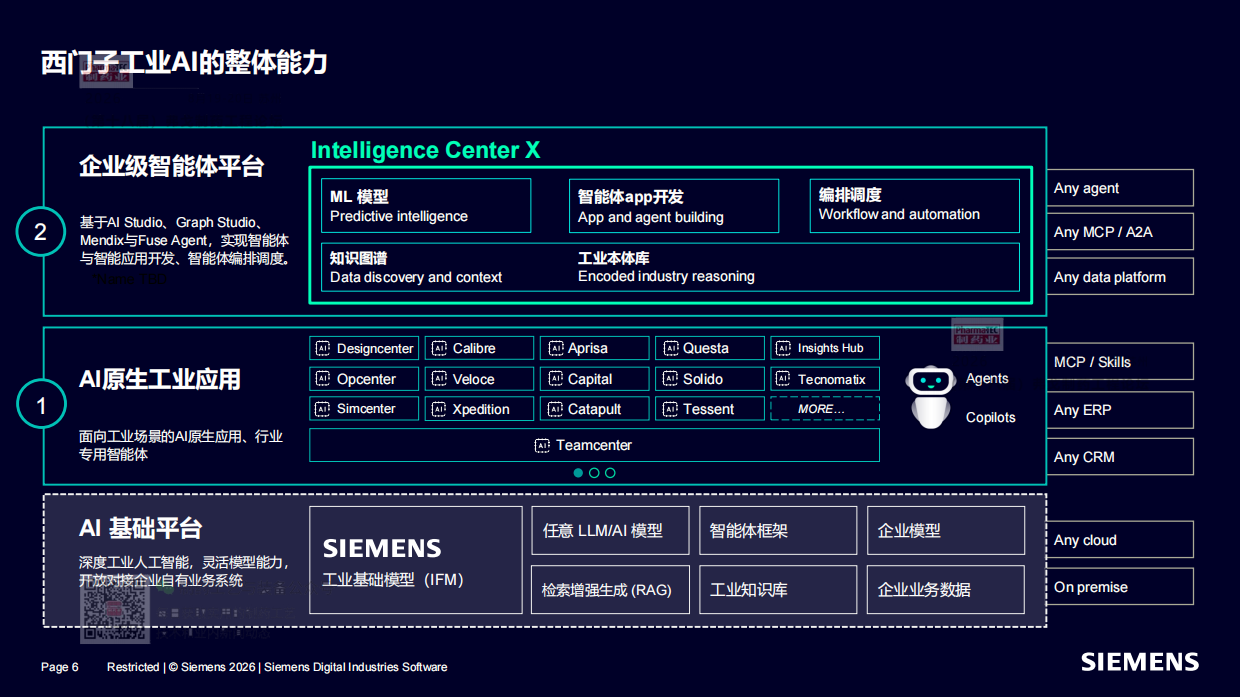
Task: Select the first filled carousel dot
Action: [x=578, y=473]
